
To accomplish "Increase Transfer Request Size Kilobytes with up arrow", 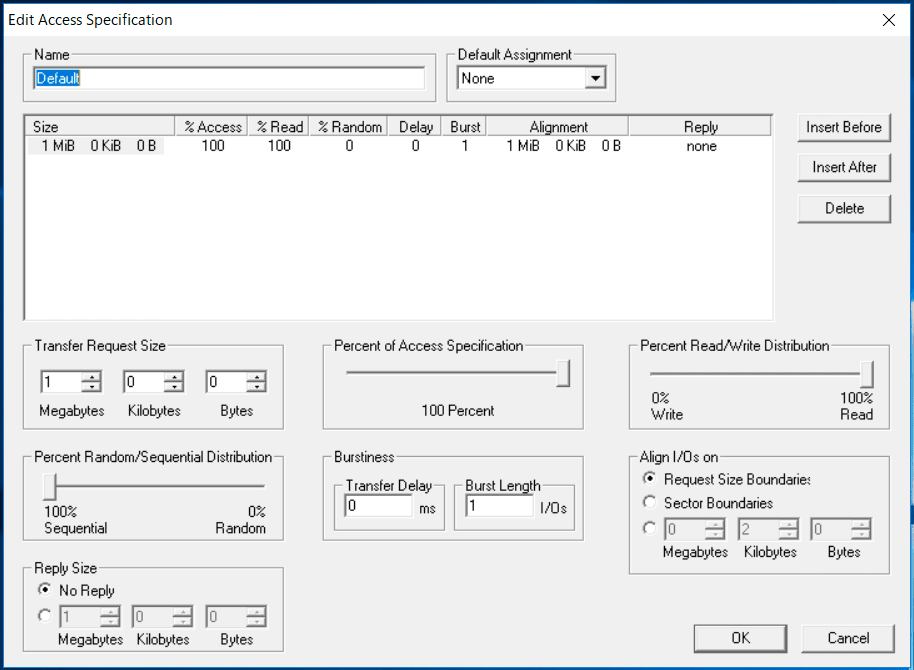I will click(x=174, y=377).
